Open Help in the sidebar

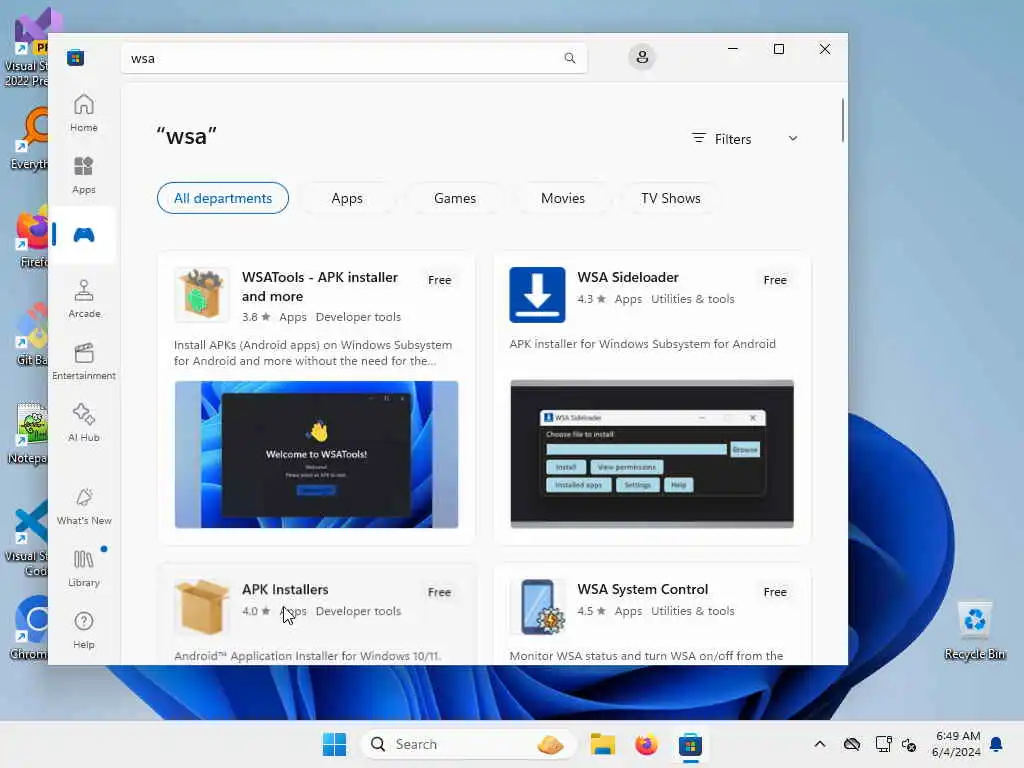84,630
